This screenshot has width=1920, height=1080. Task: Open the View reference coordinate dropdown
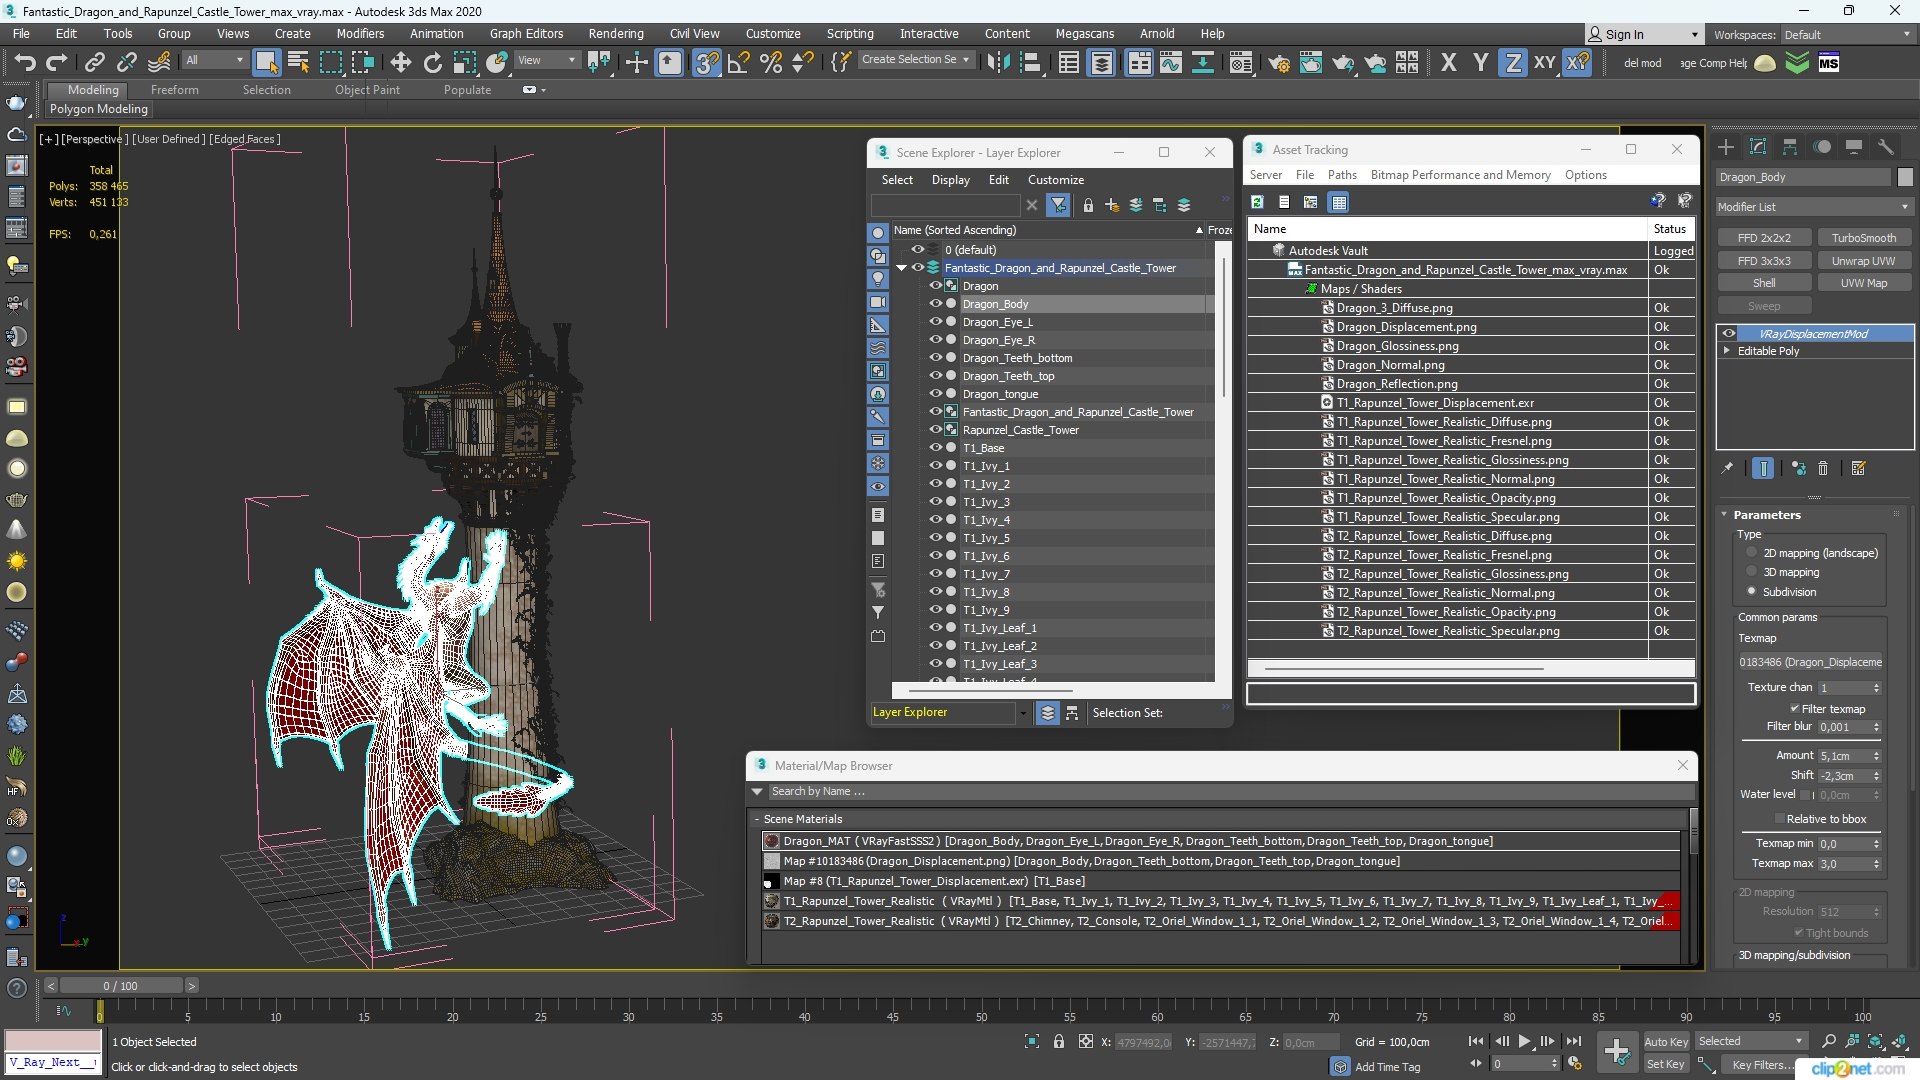click(x=546, y=60)
